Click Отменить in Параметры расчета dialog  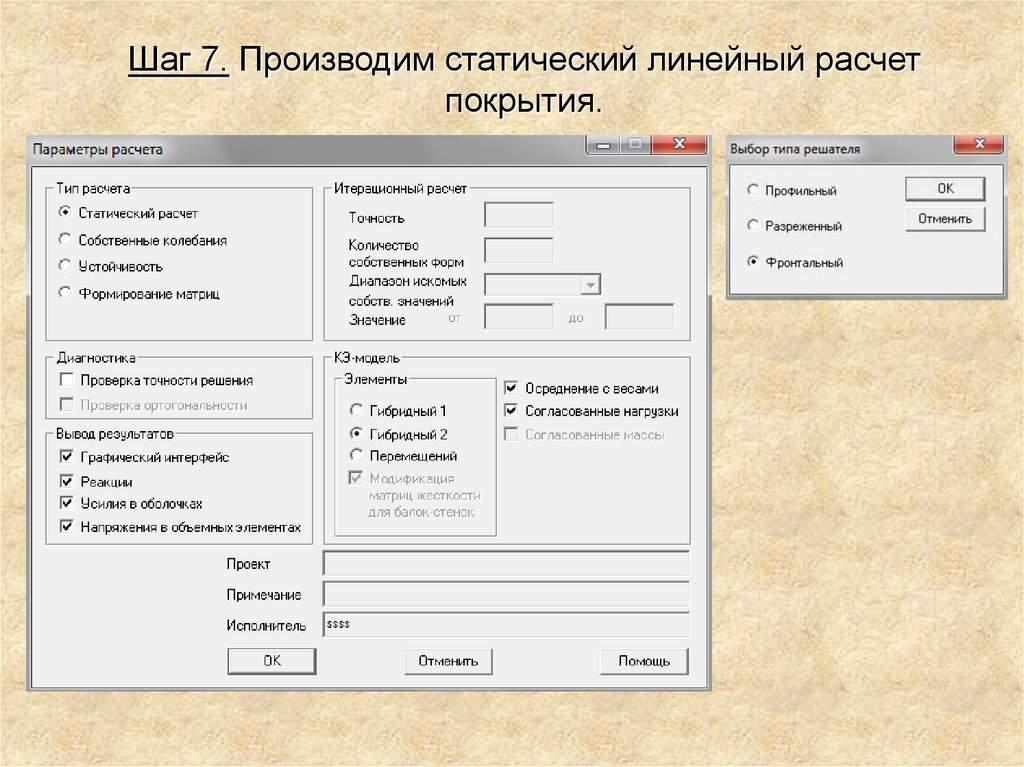[448, 661]
